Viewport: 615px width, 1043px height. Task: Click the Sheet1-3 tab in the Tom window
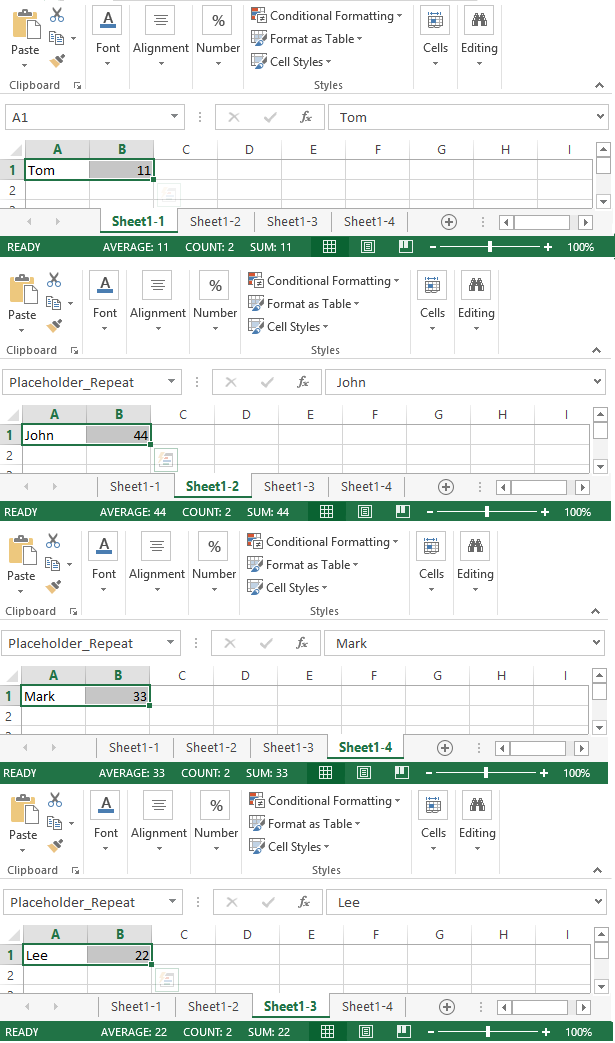click(x=292, y=222)
